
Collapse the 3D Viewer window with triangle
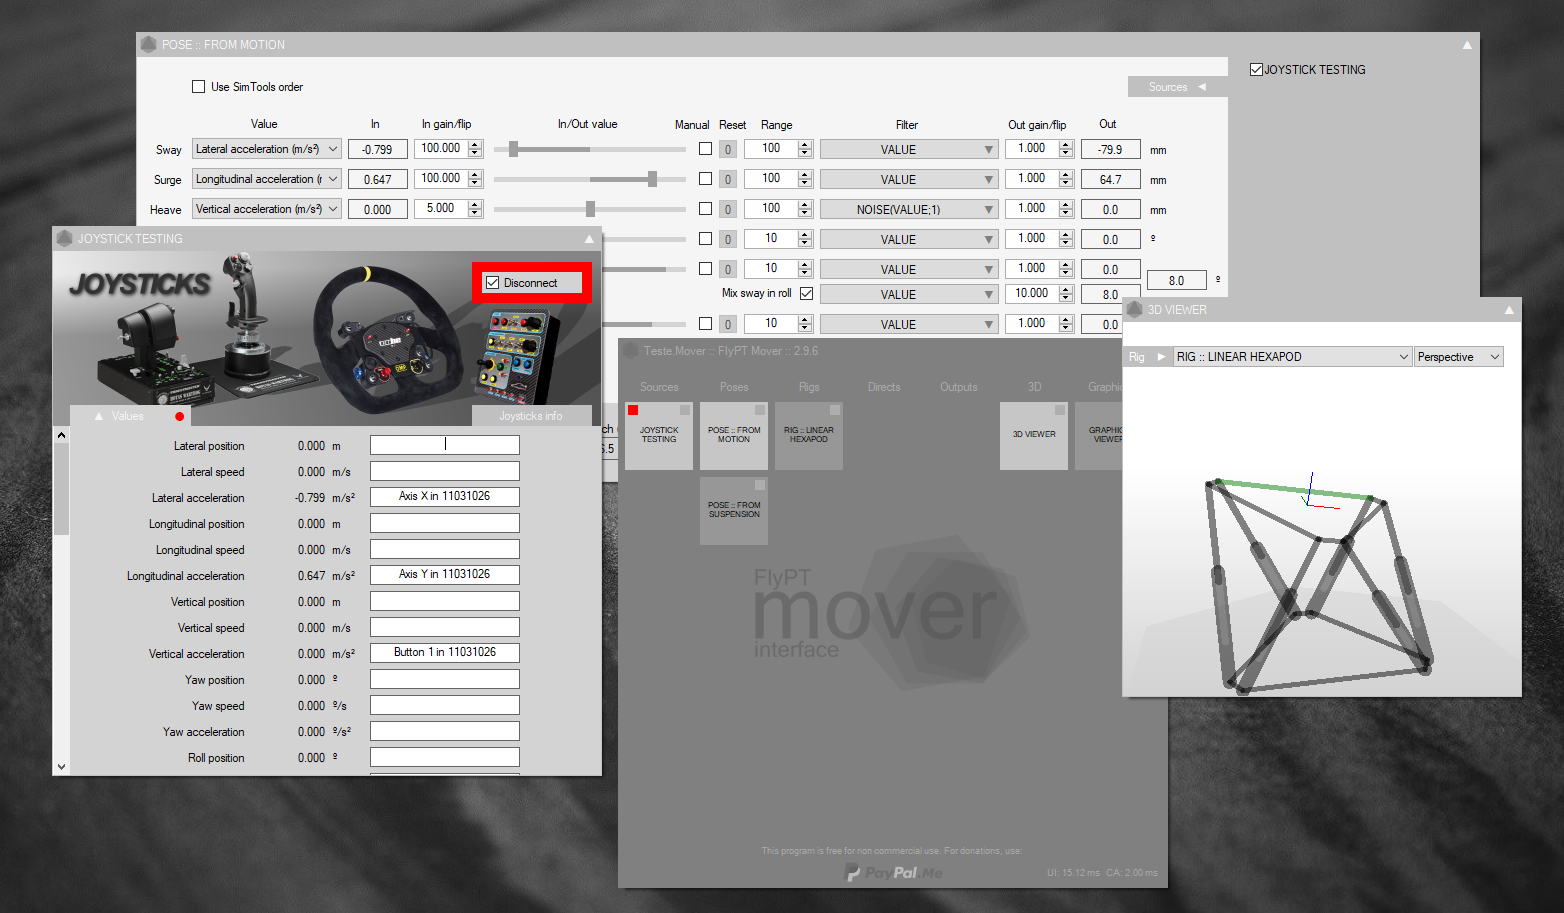pyautogui.click(x=1509, y=310)
